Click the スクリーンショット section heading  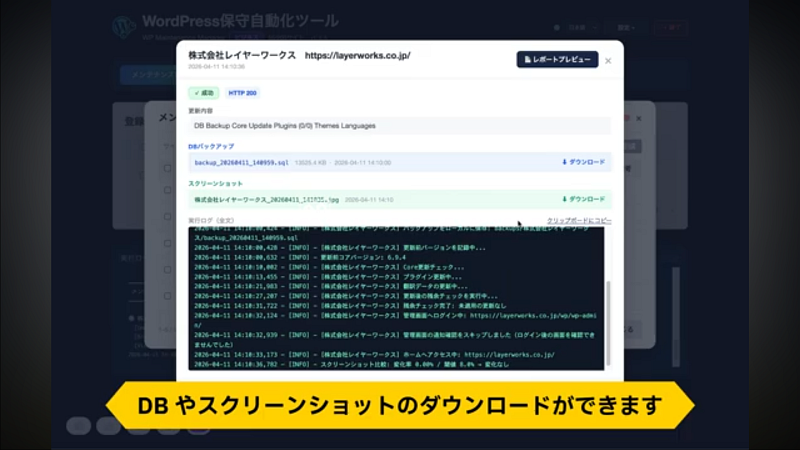coord(215,184)
